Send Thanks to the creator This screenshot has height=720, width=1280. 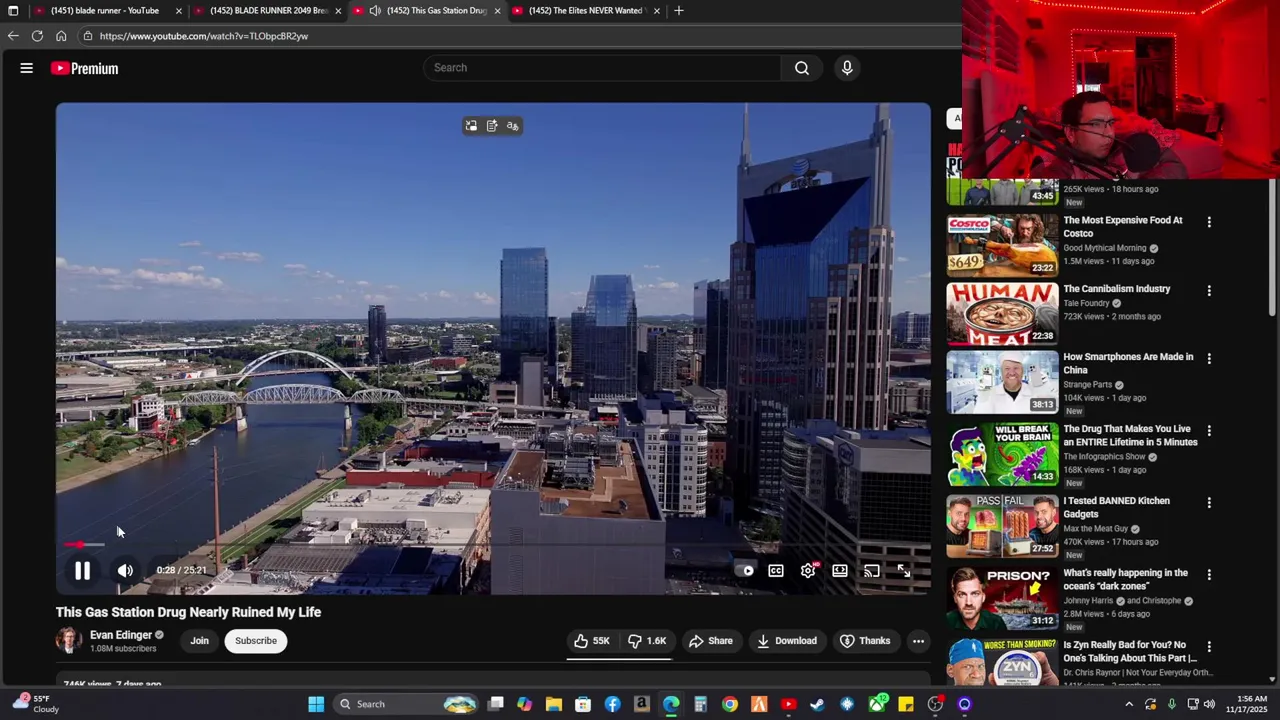[x=865, y=641]
